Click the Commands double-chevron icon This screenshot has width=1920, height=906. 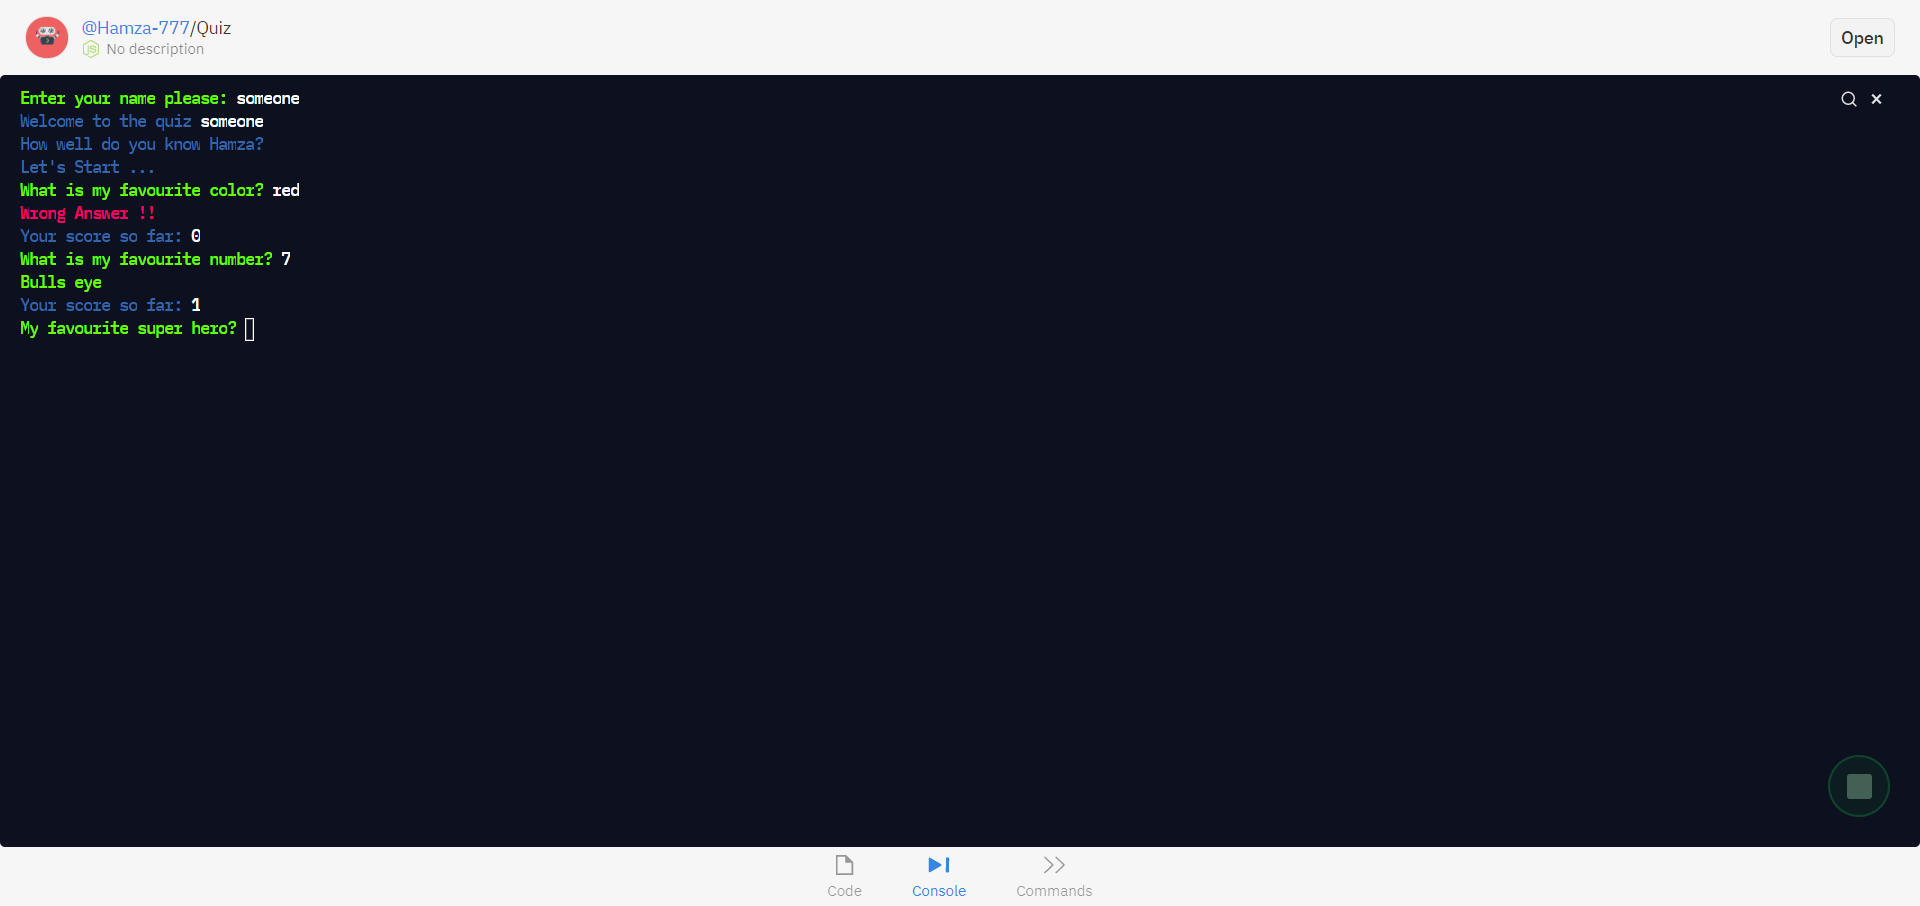tap(1054, 865)
